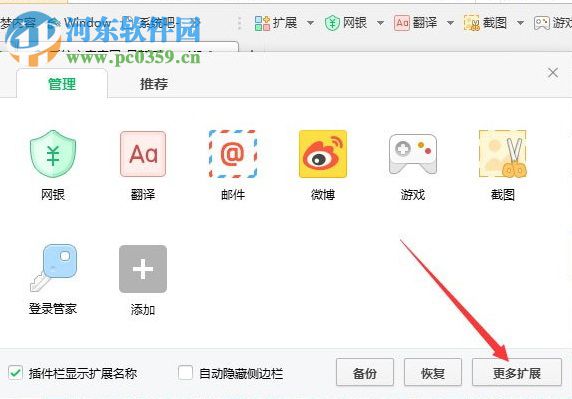This screenshot has width=572, height=399.
Task: Open the 登录管家 key icon
Action: [53, 268]
